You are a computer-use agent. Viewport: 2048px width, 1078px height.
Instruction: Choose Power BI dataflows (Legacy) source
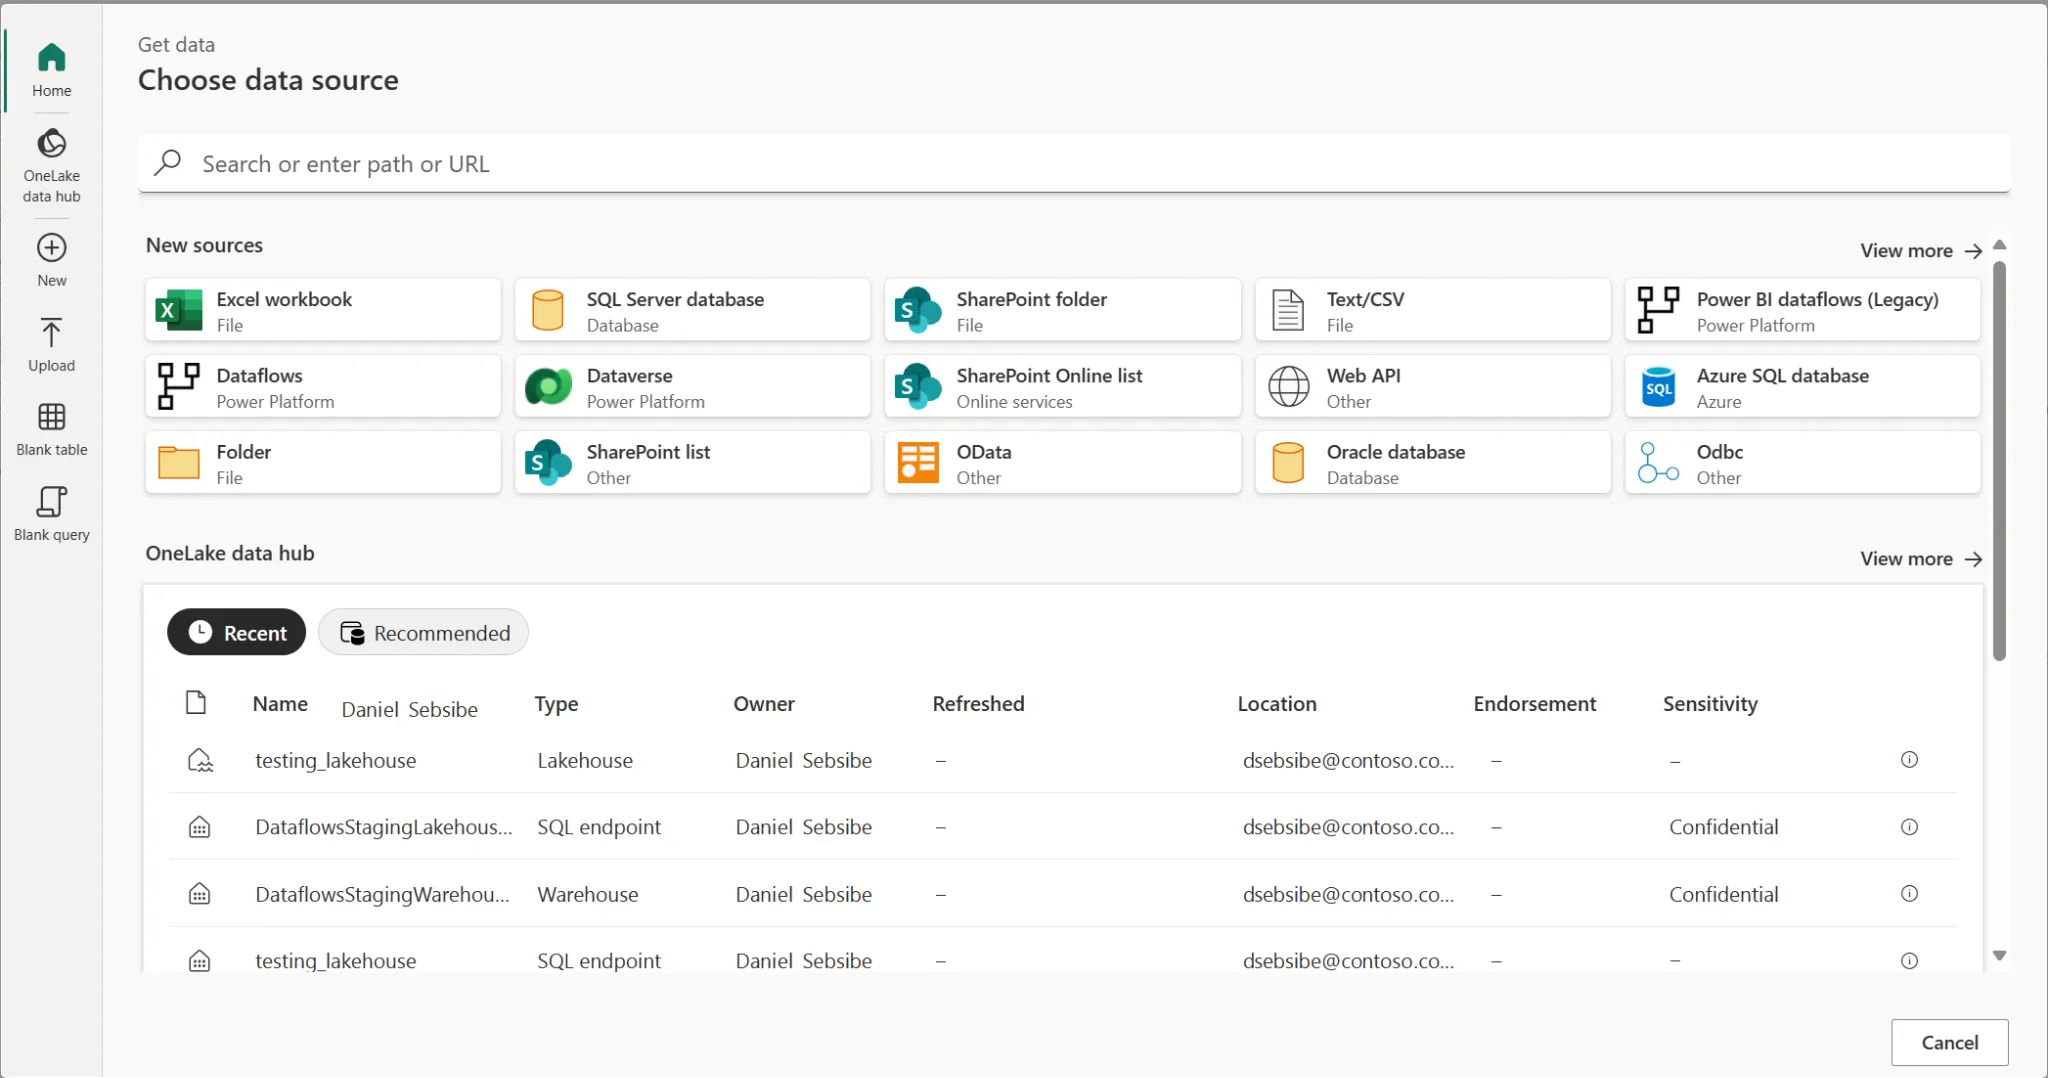[1803, 311]
